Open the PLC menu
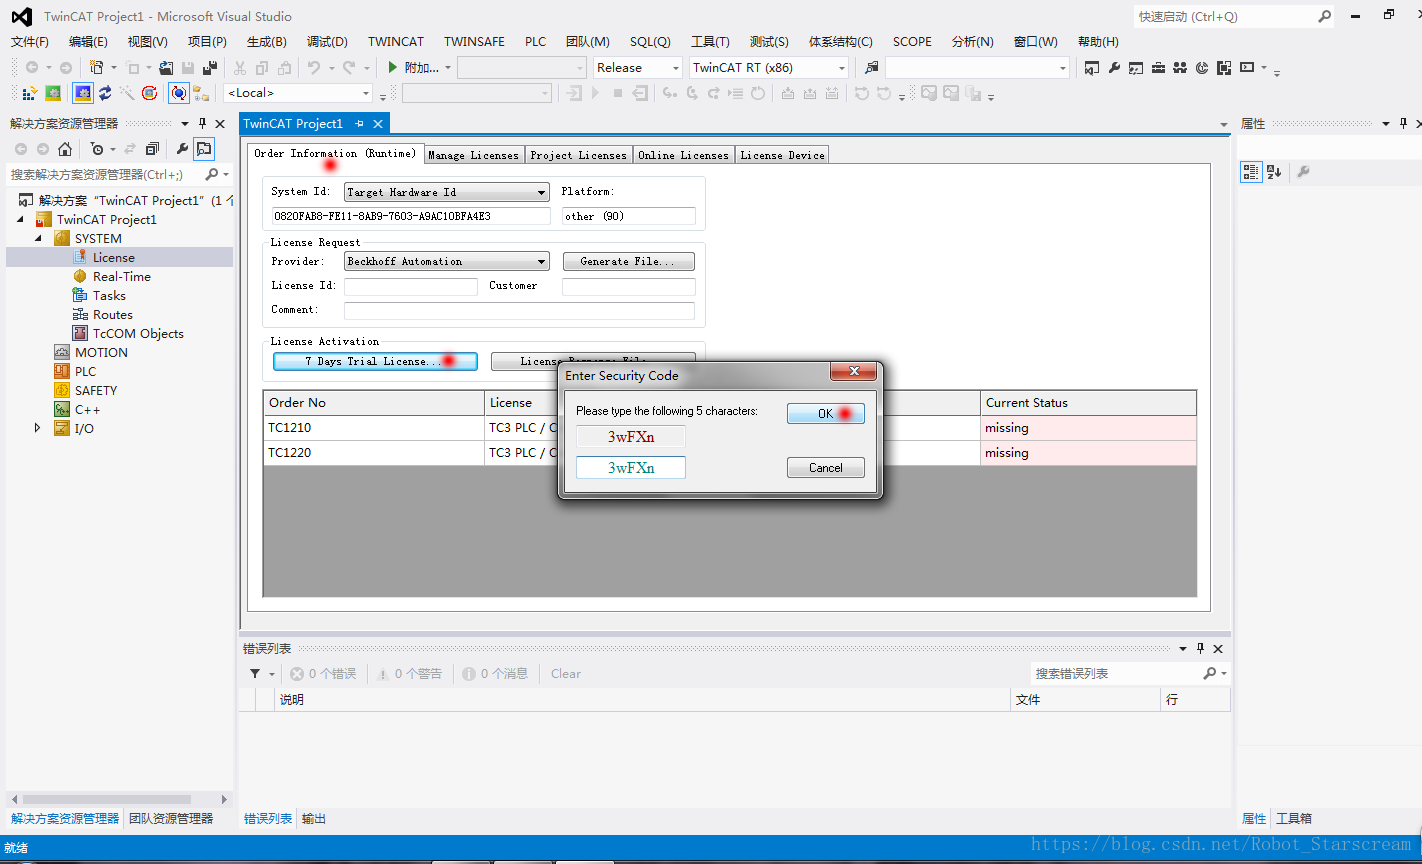Image resolution: width=1422 pixels, height=864 pixels. pyautogui.click(x=535, y=42)
